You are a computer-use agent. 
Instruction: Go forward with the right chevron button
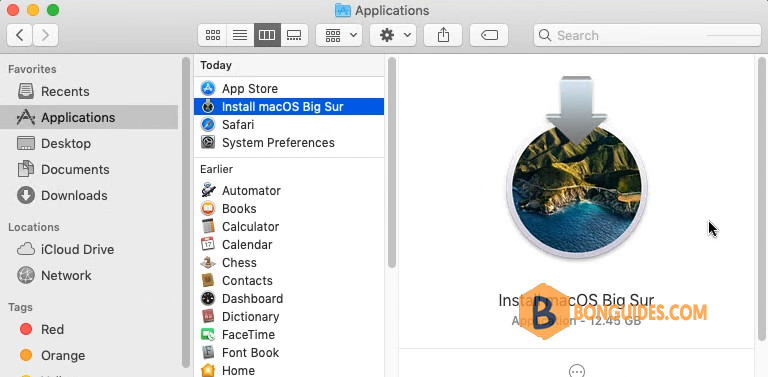click(46, 35)
